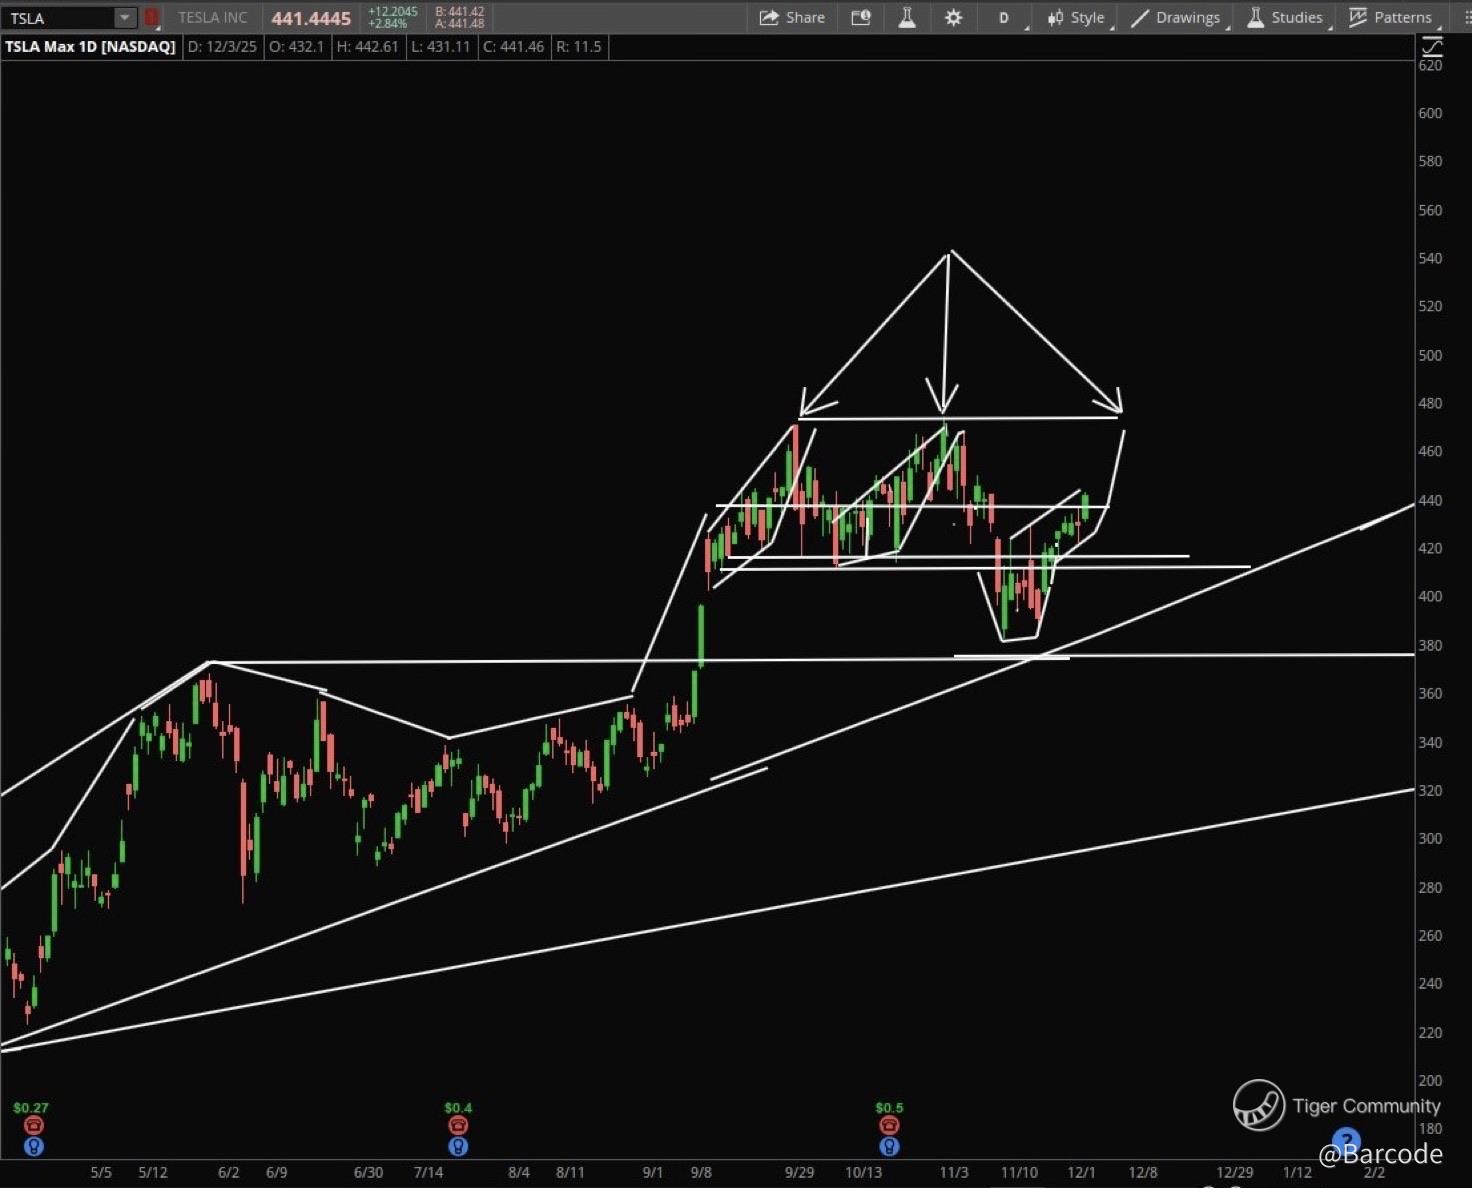Image resolution: width=1472 pixels, height=1188 pixels.
Task: Click the +12.2045 net change value
Action: [x=393, y=12]
